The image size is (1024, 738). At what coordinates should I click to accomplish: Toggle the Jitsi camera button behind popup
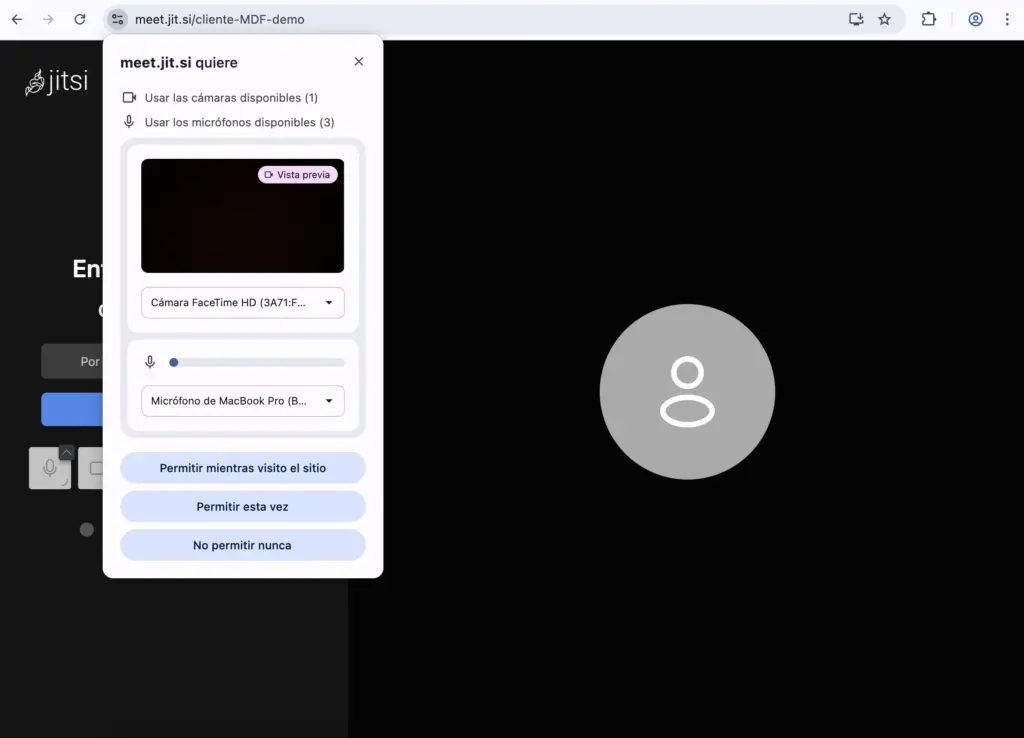click(x=91, y=468)
